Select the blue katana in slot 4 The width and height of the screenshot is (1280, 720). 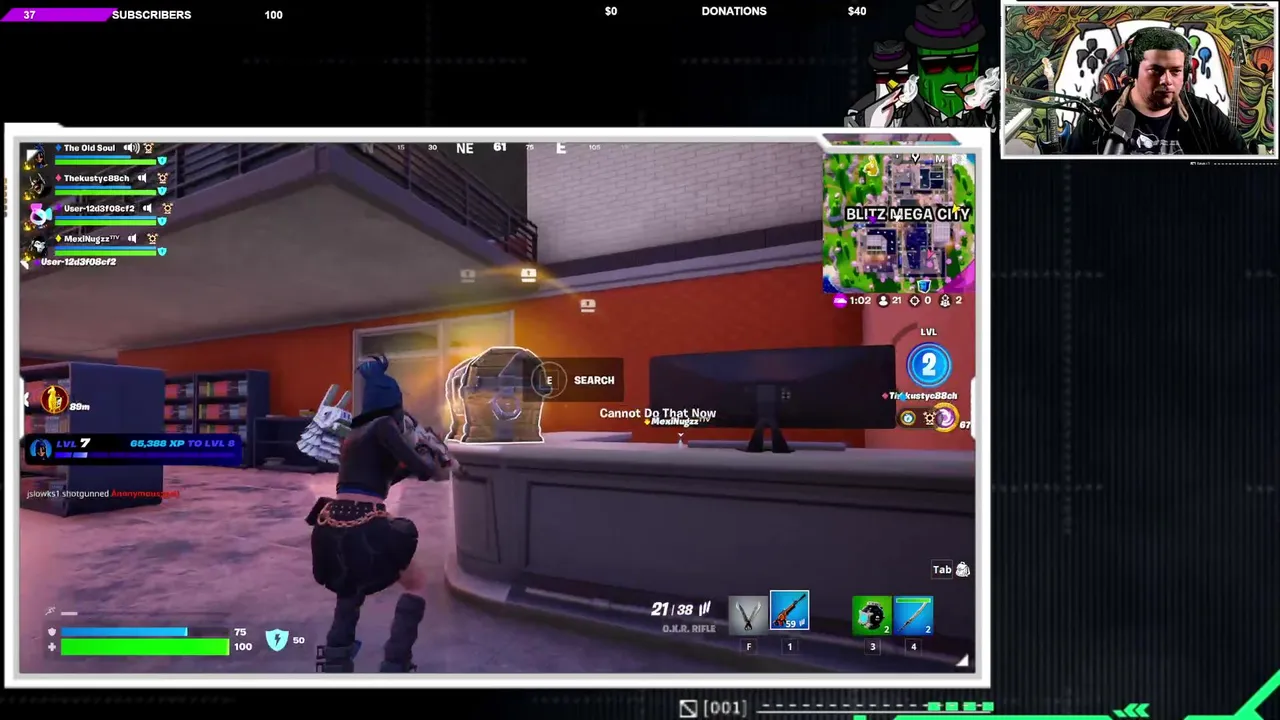tap(913, 615)
